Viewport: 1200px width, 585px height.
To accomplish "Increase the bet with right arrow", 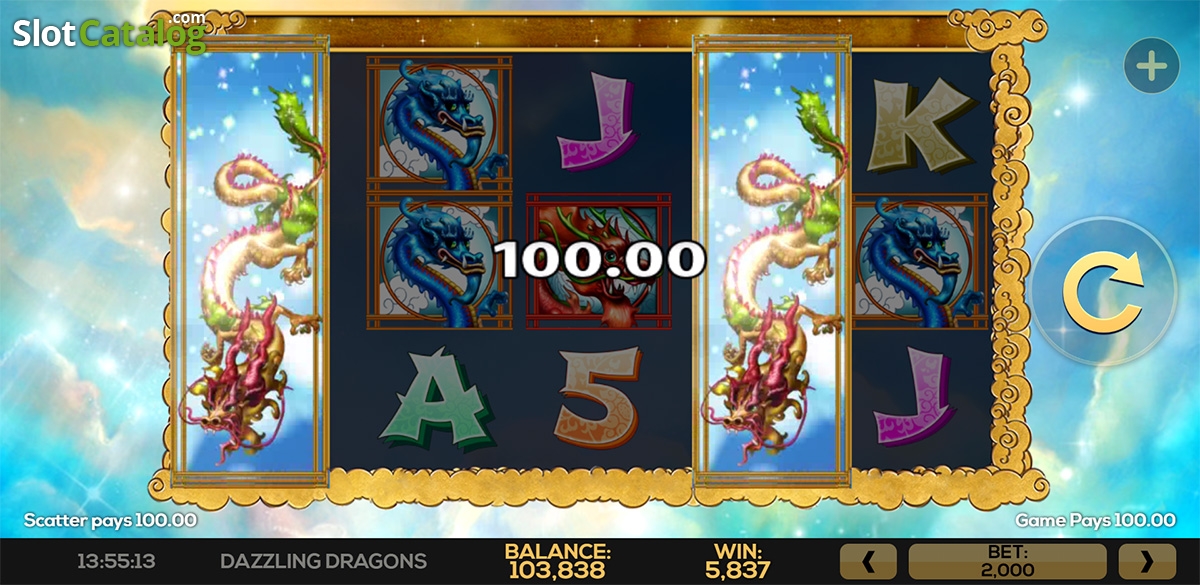I will [1146, 562].
